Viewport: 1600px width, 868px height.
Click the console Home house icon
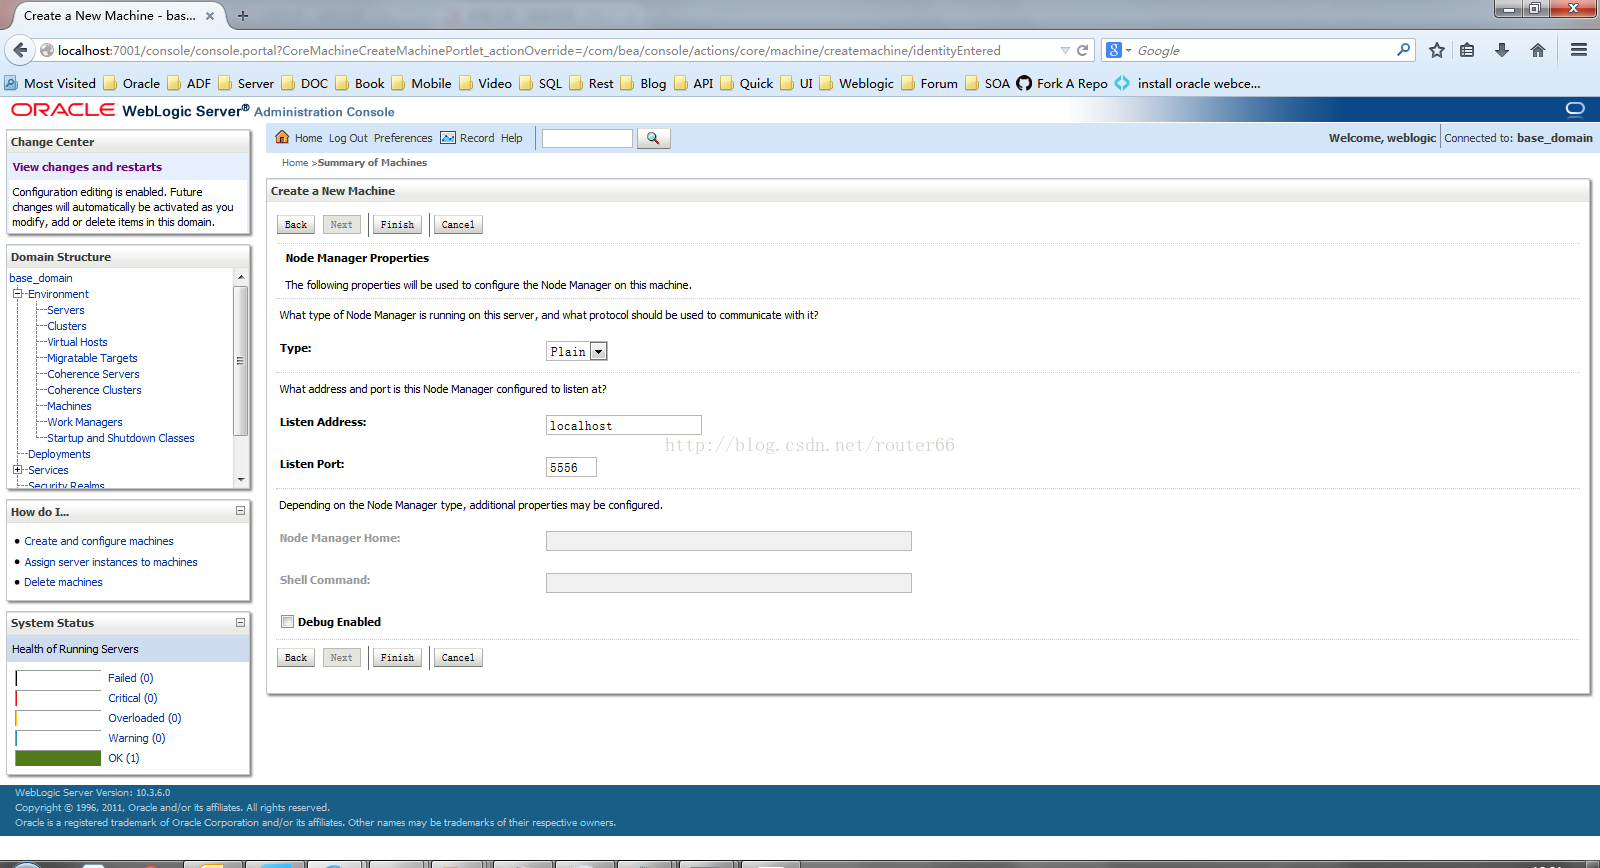tap(282, 137)
